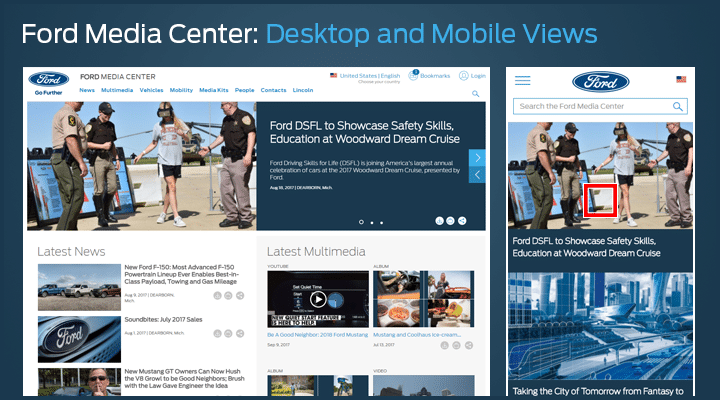Open the hamburger menu in the mobile view
Image resolution: width=720 pixels, height=400 pixels.
tap(523, 81)
